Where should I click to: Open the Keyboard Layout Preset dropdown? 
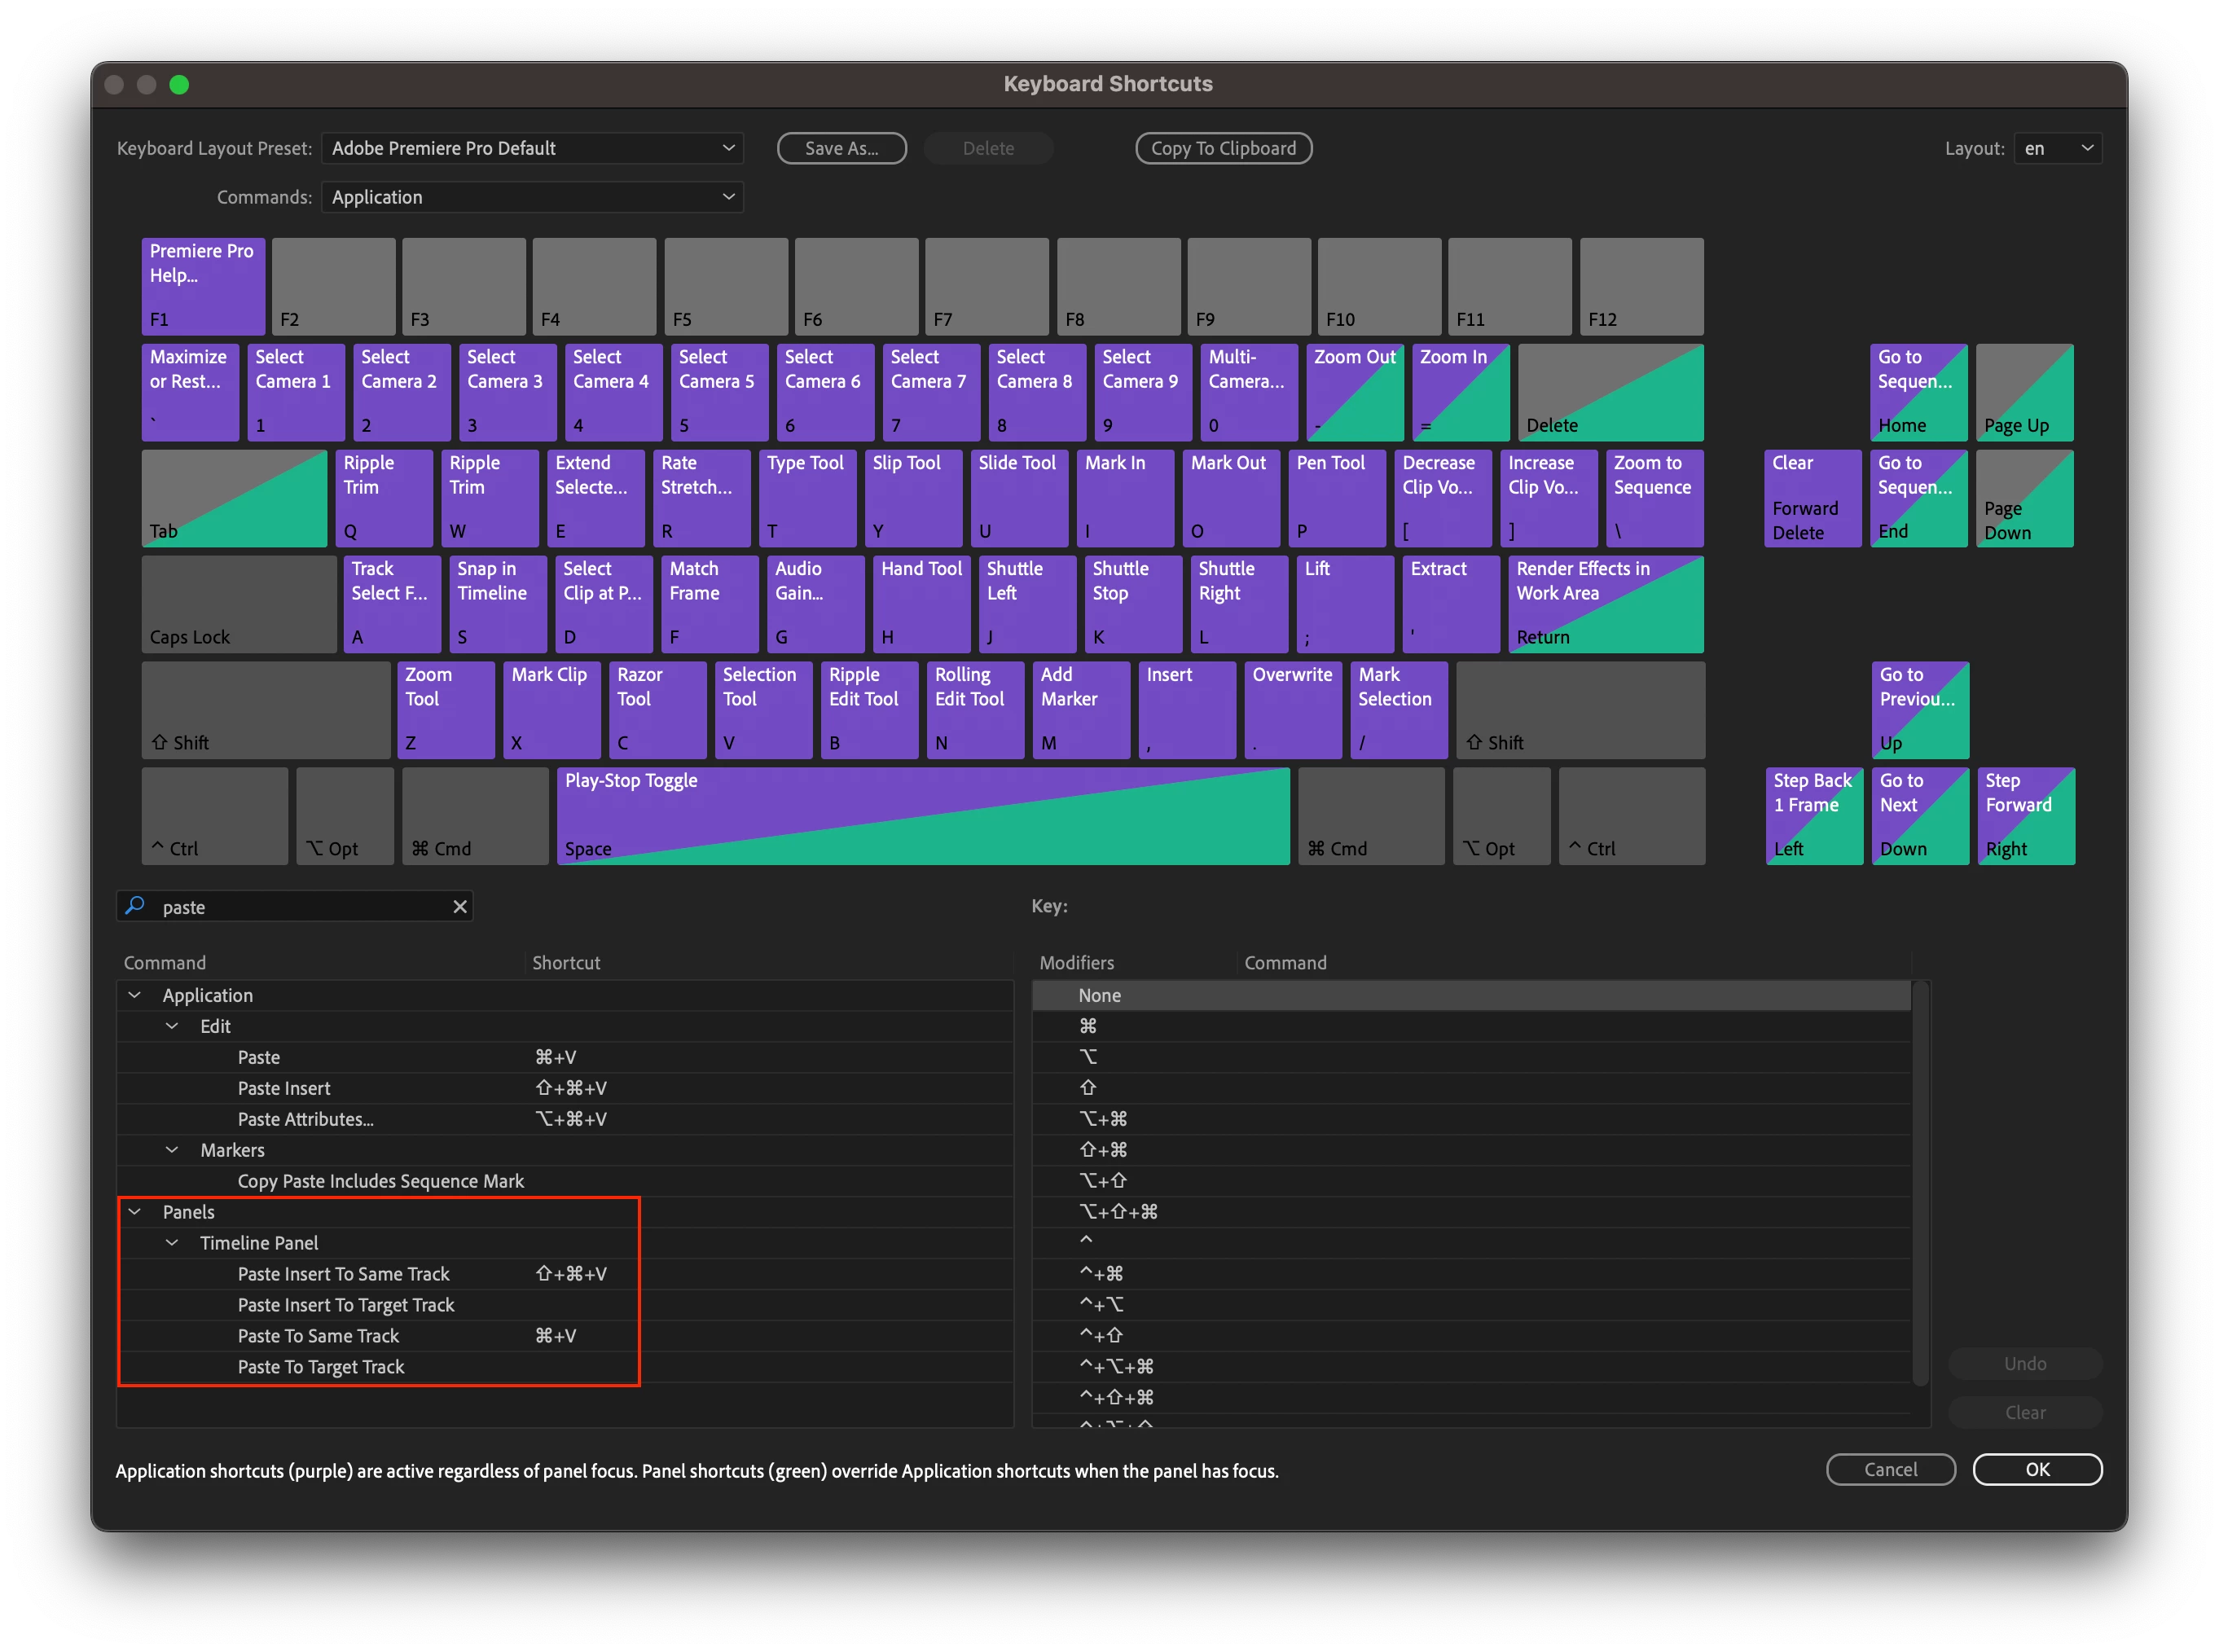(x=532, y=148)
